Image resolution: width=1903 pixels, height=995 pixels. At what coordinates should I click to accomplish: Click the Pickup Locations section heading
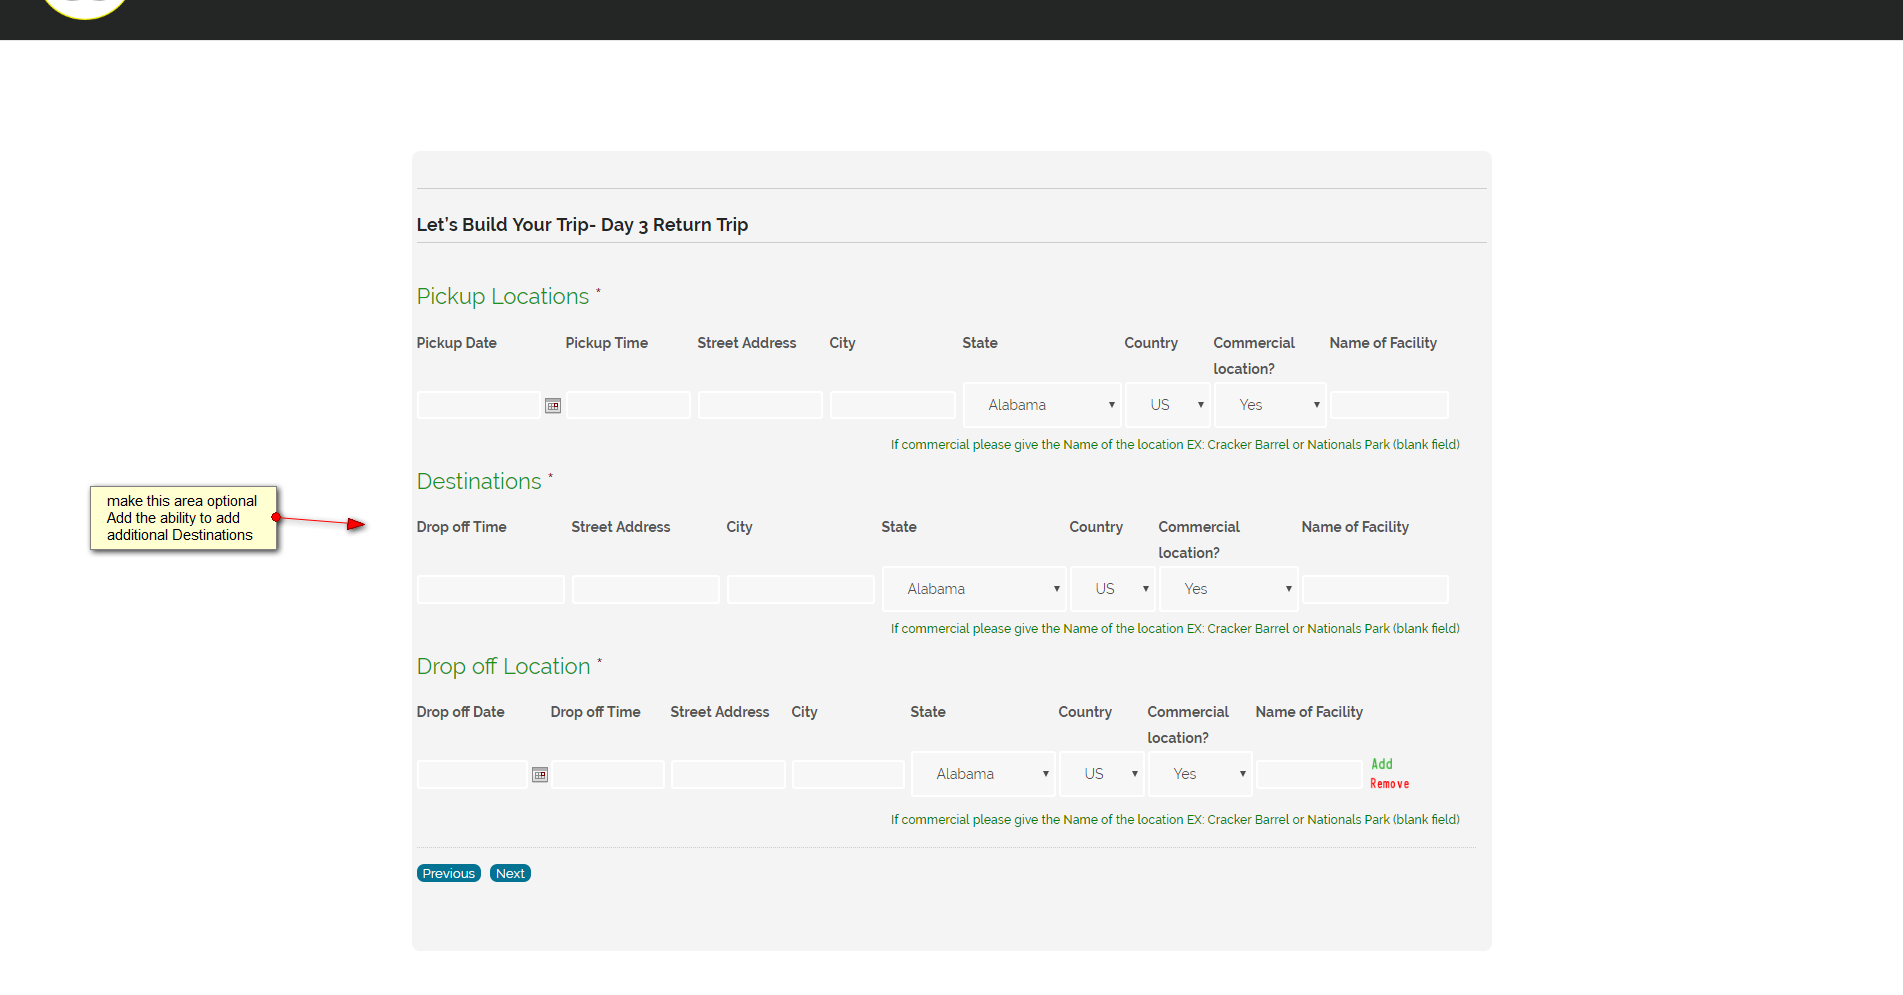tap(503, 297)
